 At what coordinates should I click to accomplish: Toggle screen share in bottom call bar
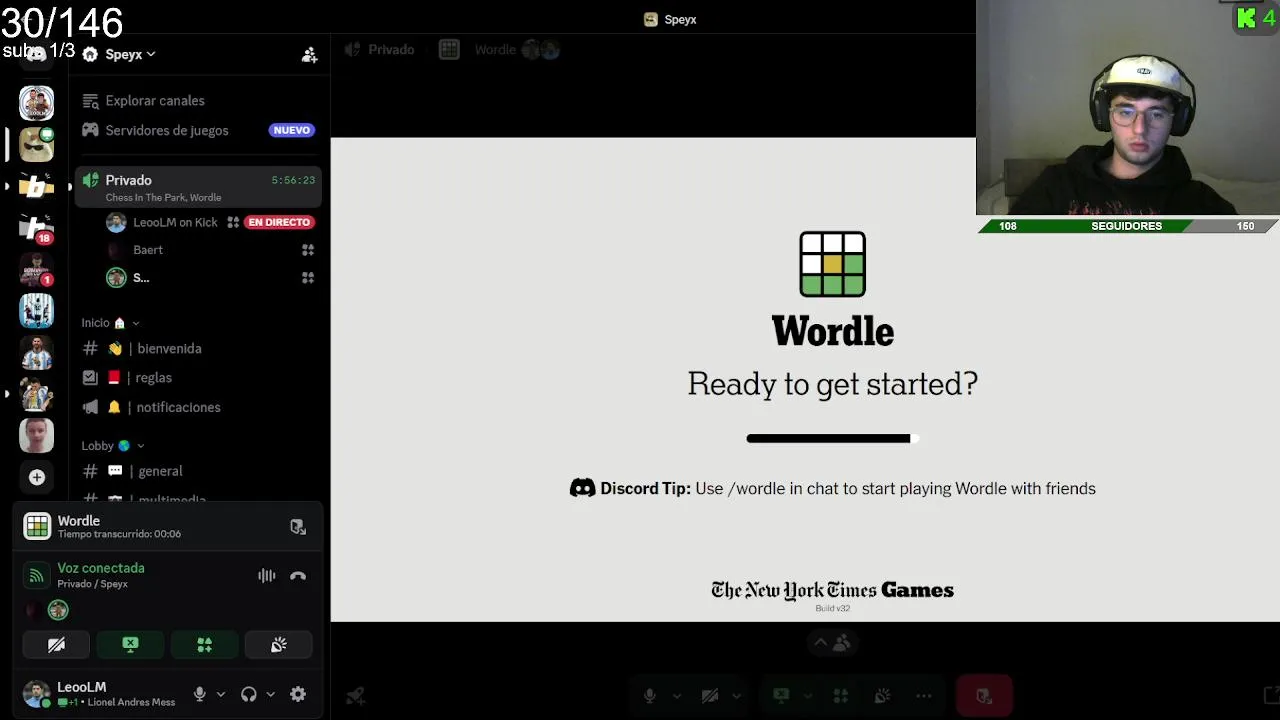click(781, 696)
